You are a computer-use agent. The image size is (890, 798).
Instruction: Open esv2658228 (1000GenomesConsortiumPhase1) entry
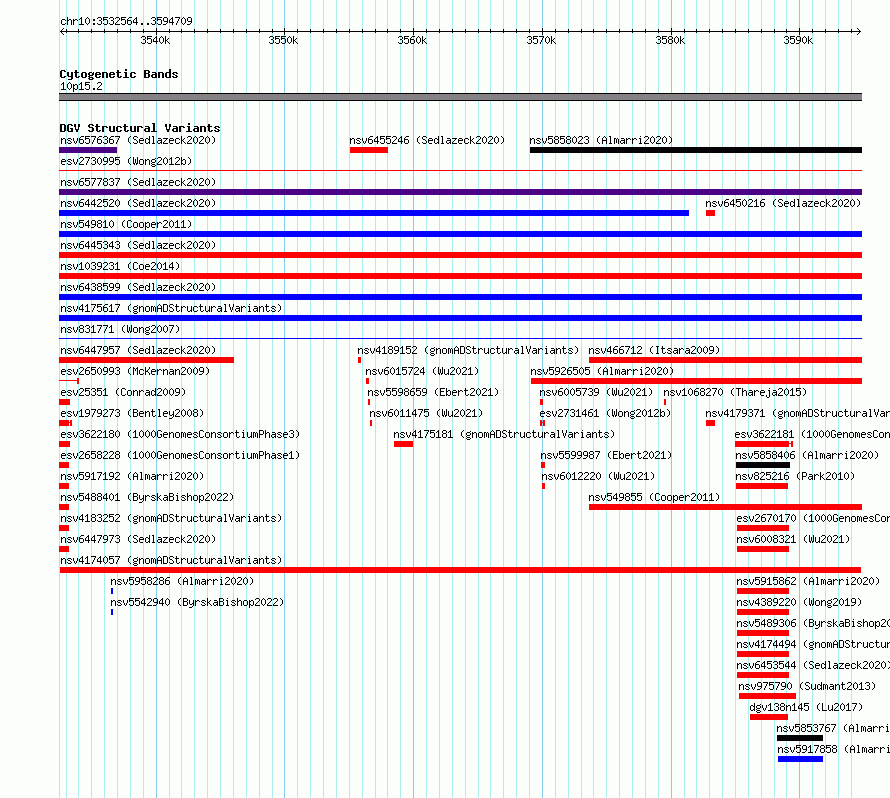coord(180,455)
